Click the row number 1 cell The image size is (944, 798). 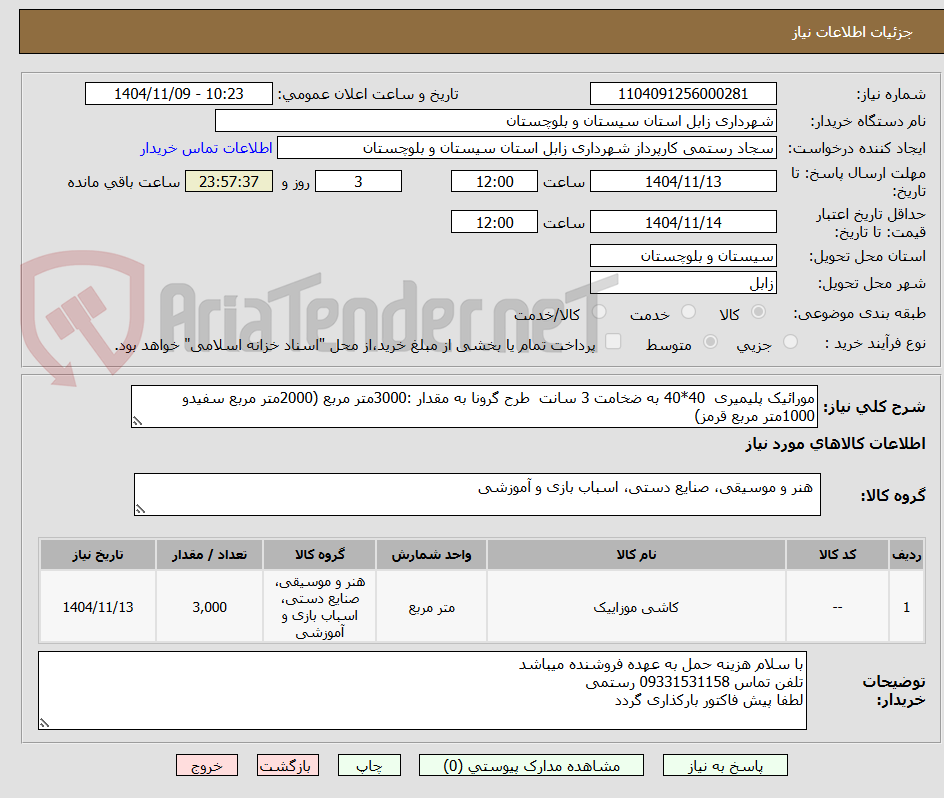pos(907,607)
